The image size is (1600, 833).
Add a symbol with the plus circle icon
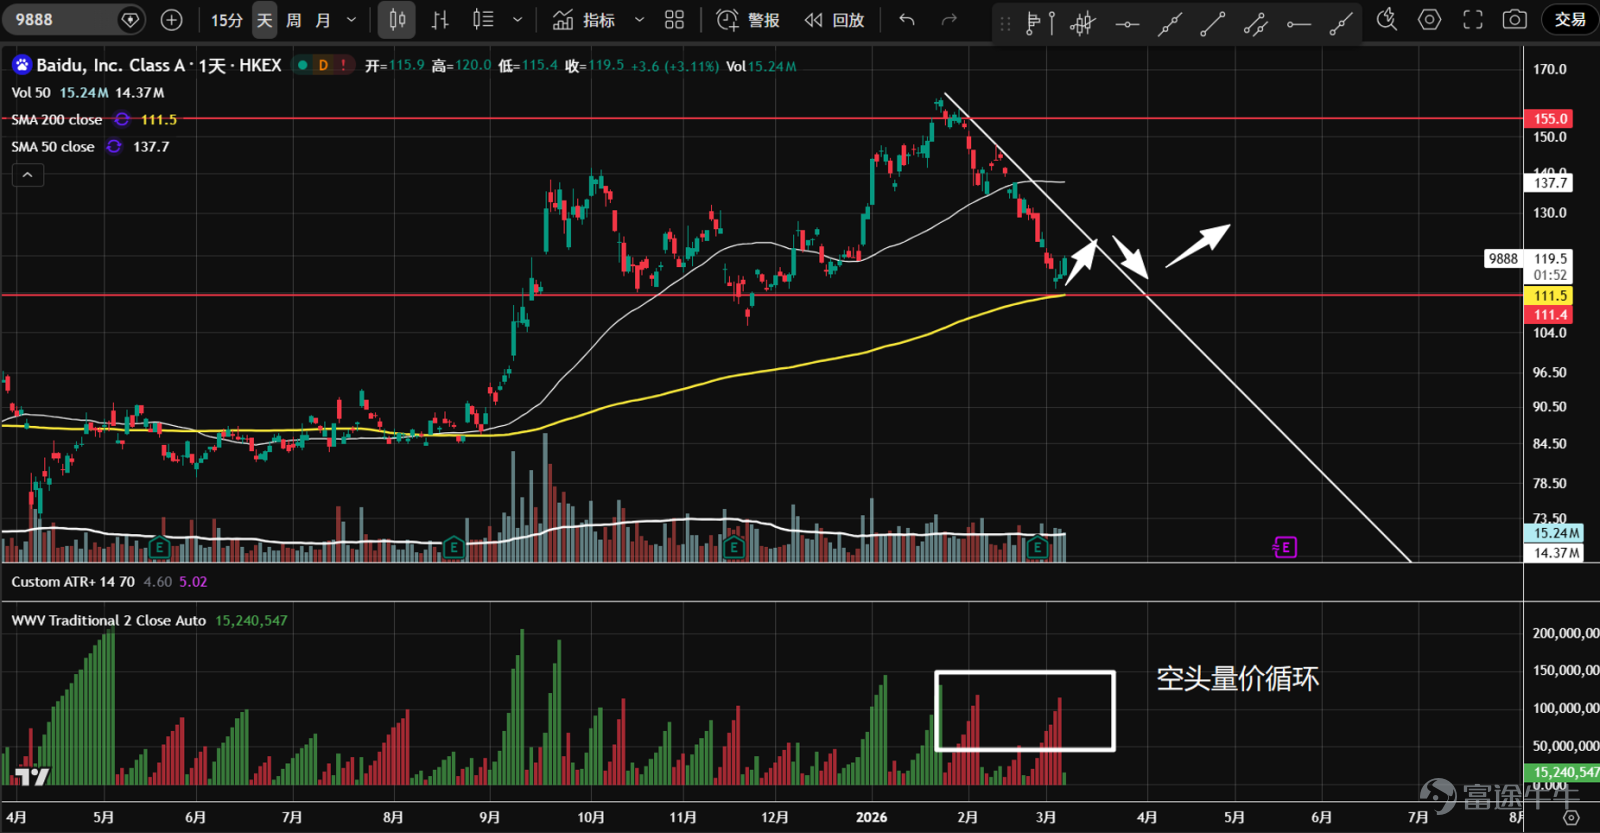tap(172, 20)
